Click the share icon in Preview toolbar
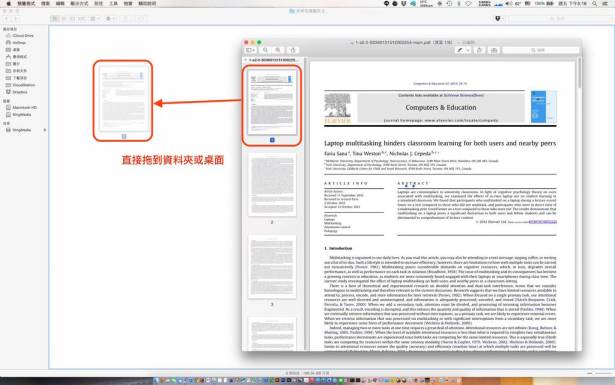The width and height of the screenshot is (615, 385). pos(293,50)
